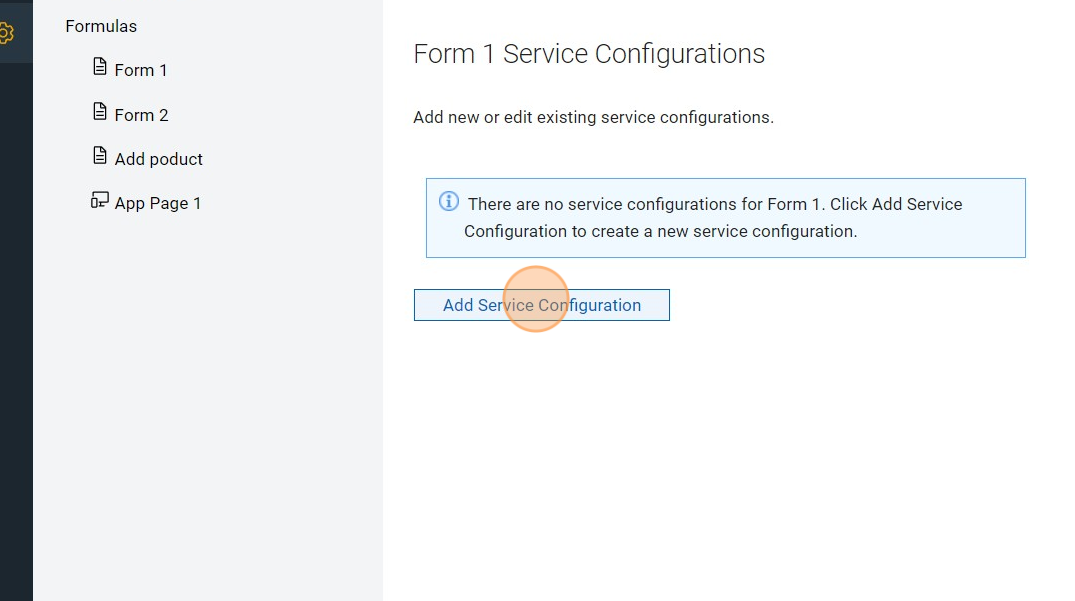Click the blue info icon in the notice
The image size is (1075, 601).
(x=449, y=201)
